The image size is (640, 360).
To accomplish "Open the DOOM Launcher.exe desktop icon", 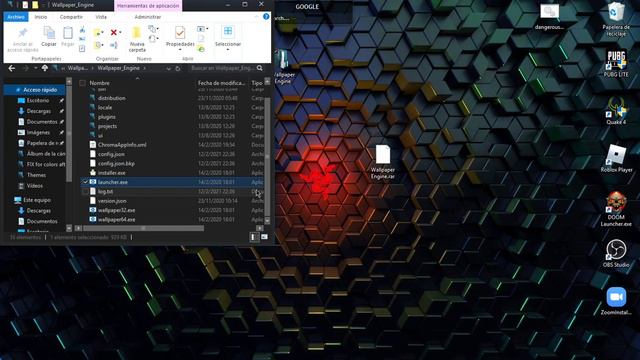I will point(616,209).
